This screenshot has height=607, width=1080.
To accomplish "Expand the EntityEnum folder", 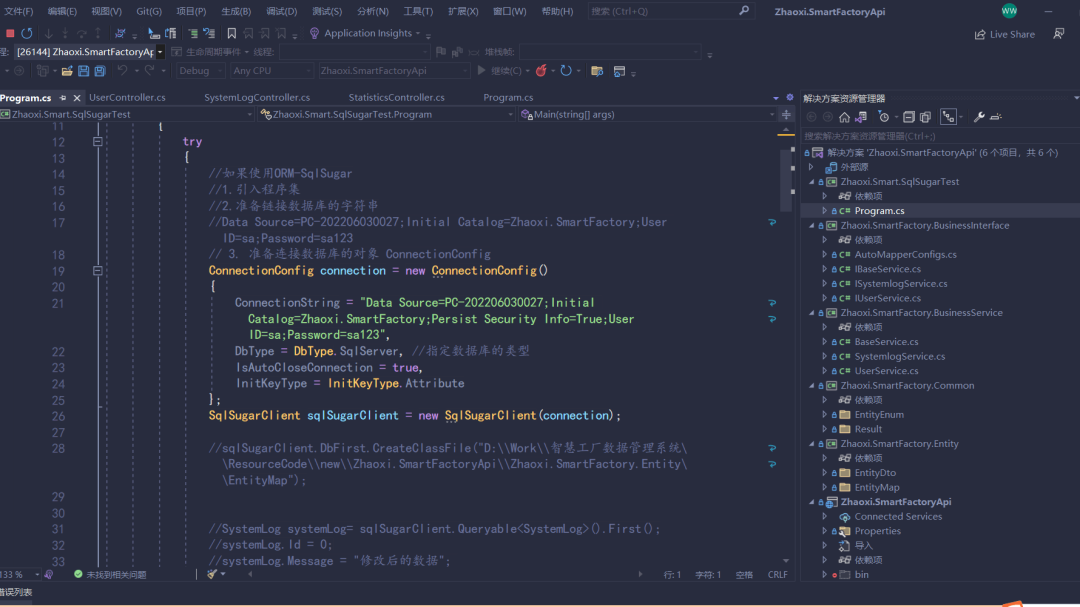I will 824,415.
